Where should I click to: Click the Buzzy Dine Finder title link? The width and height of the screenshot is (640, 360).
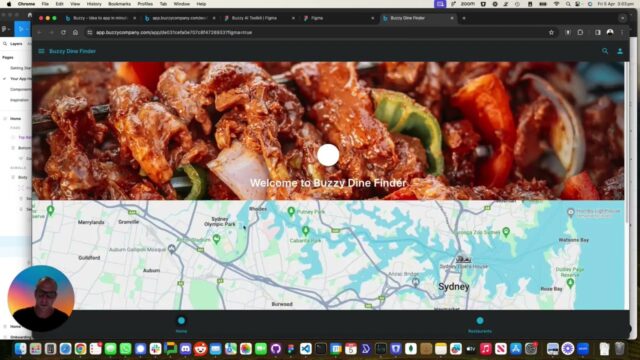tap(72, 51)
